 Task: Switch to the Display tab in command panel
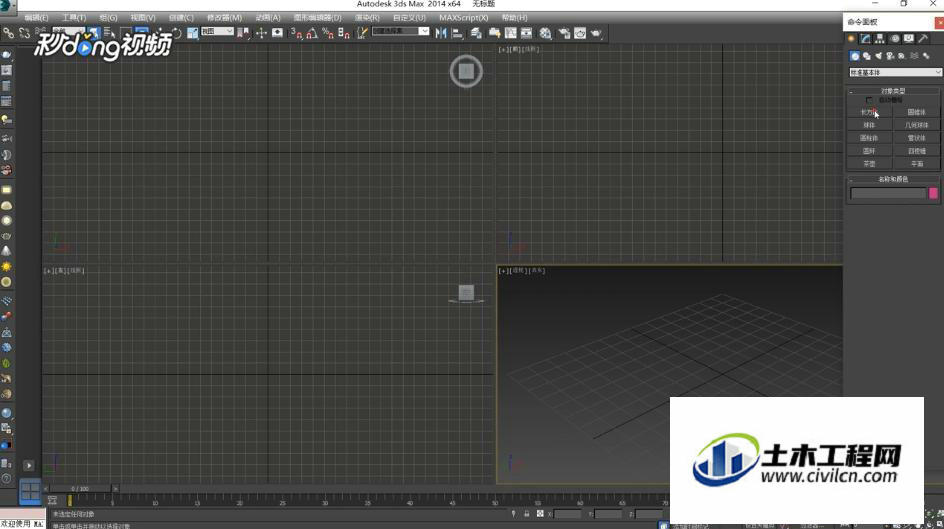(x=908, y=39)
